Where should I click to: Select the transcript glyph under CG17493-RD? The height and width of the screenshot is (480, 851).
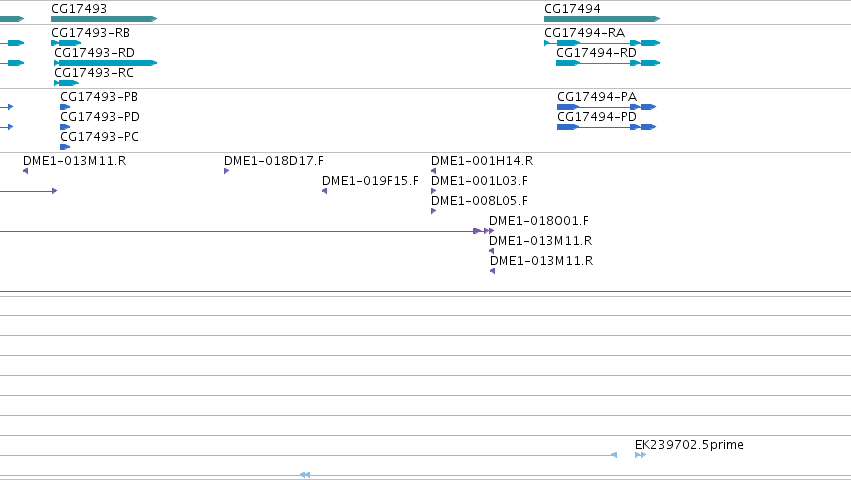[106, 63]
